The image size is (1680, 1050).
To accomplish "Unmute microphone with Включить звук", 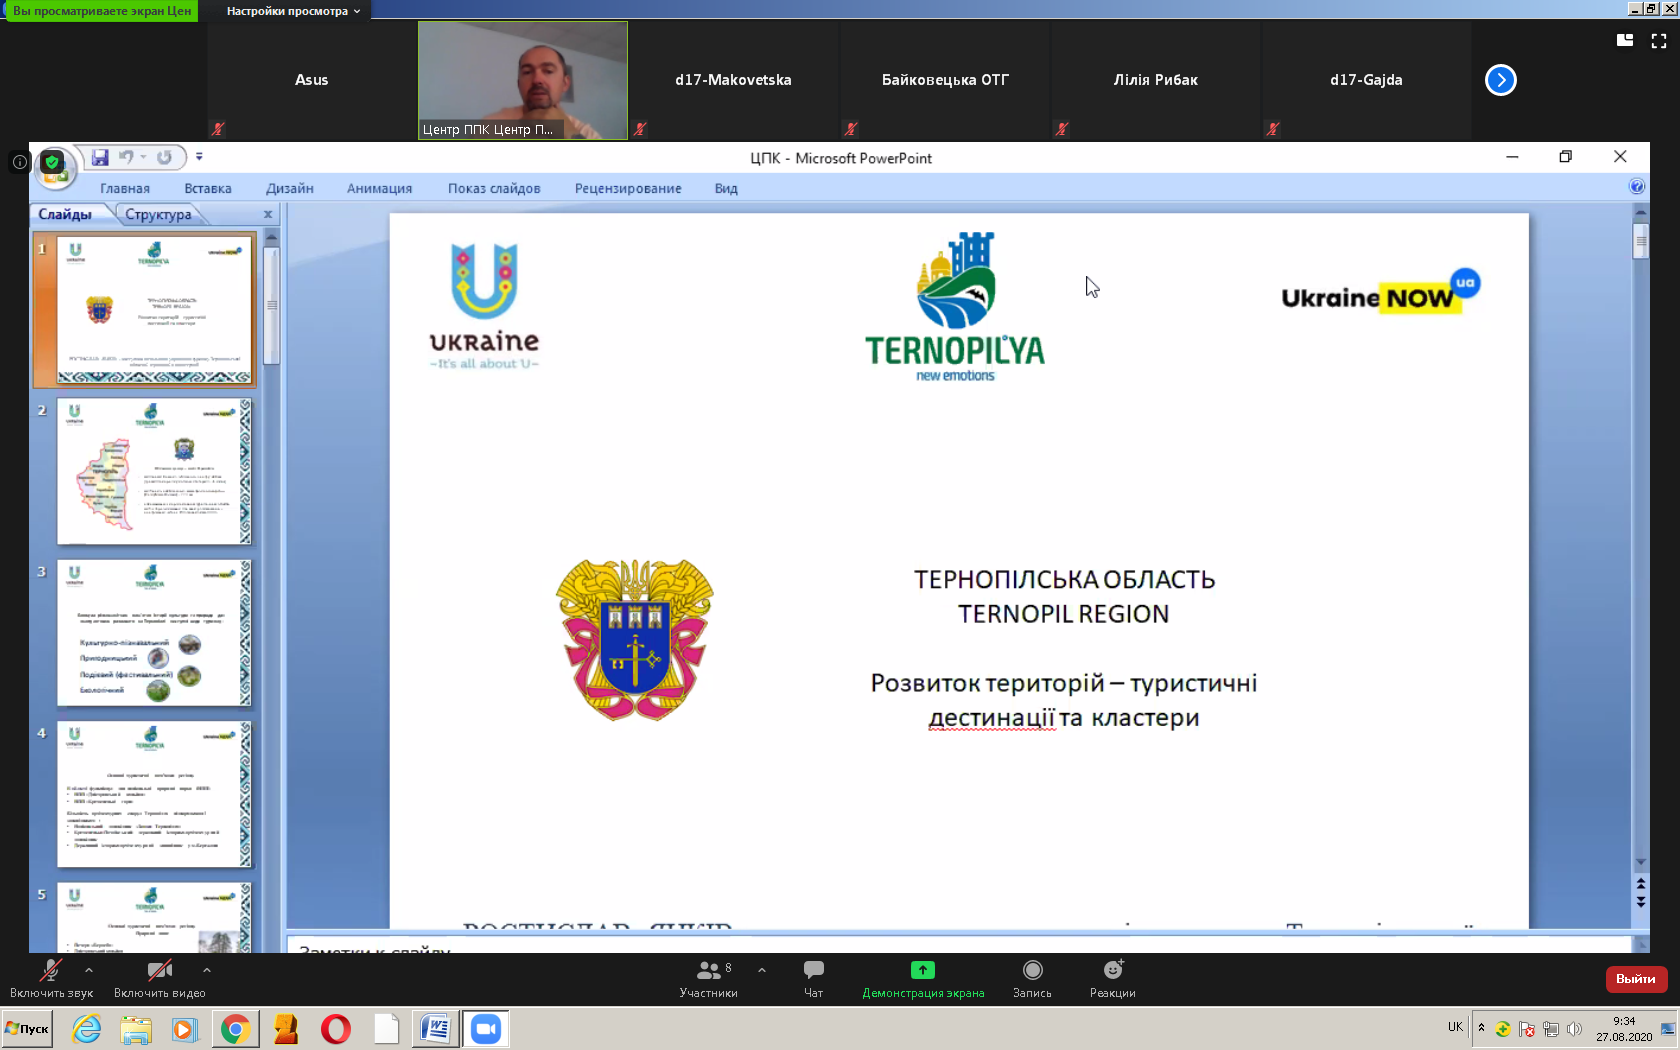I will [51, 979].
